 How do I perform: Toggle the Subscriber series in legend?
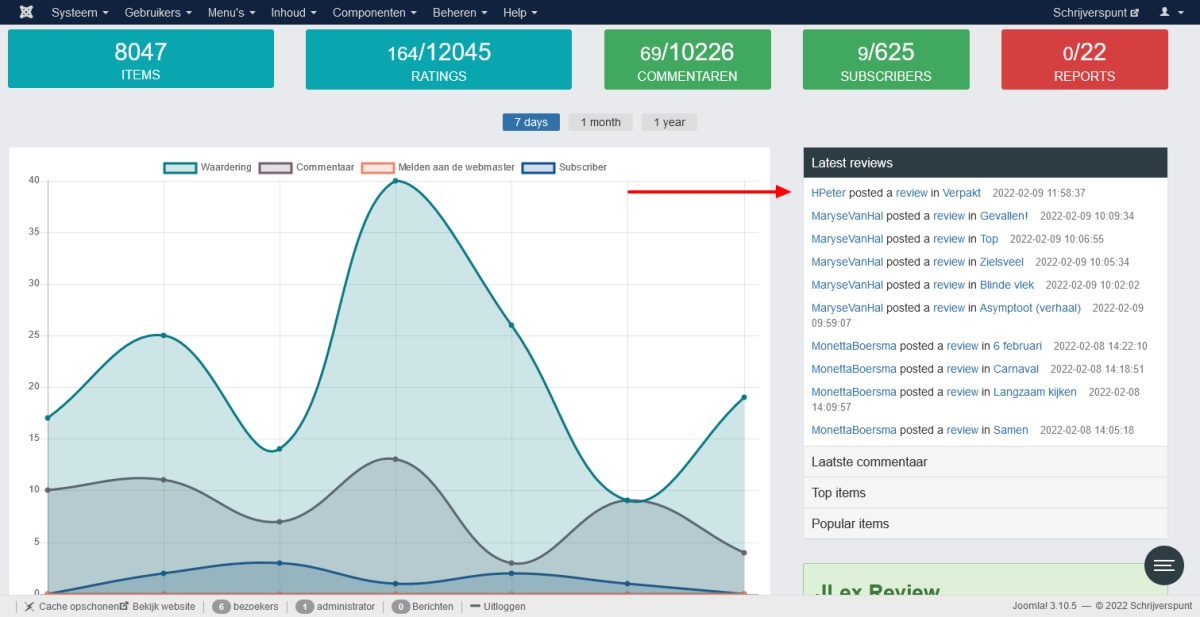[x=538, y=167]
